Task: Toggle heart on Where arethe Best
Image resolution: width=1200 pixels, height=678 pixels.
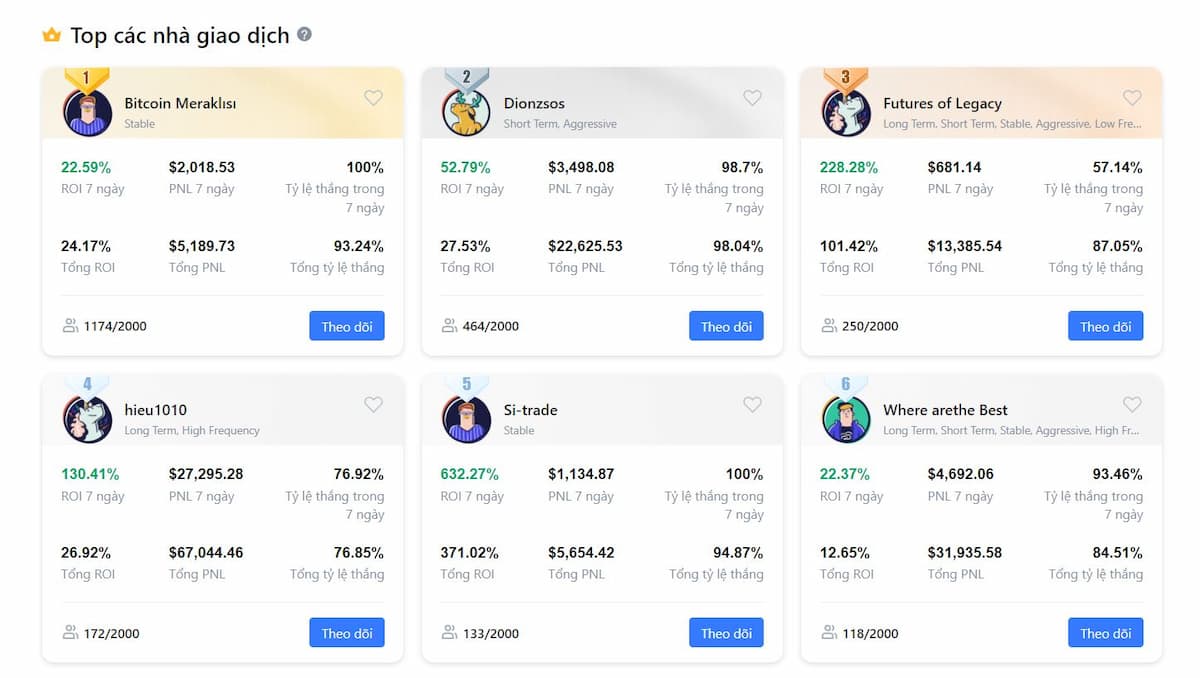Action: click(1132, 405)
